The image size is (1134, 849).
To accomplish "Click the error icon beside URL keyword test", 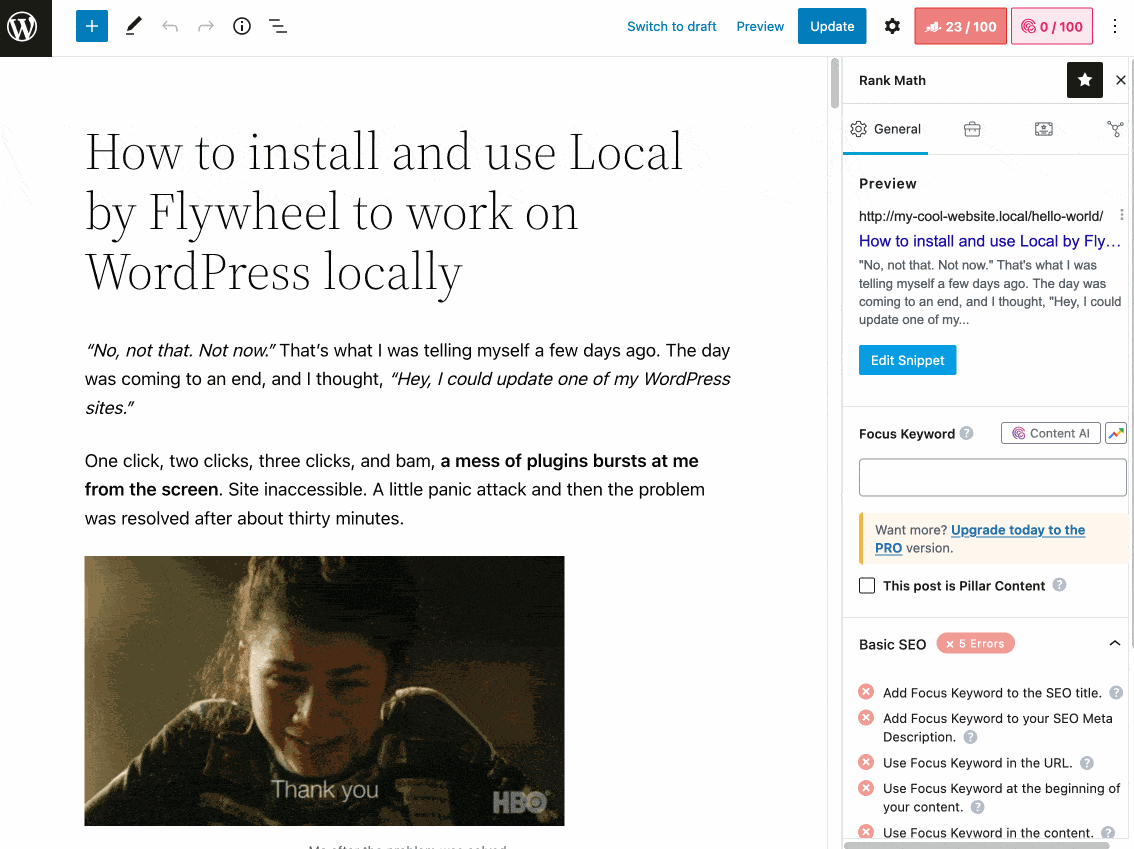I will coord(866,762).
